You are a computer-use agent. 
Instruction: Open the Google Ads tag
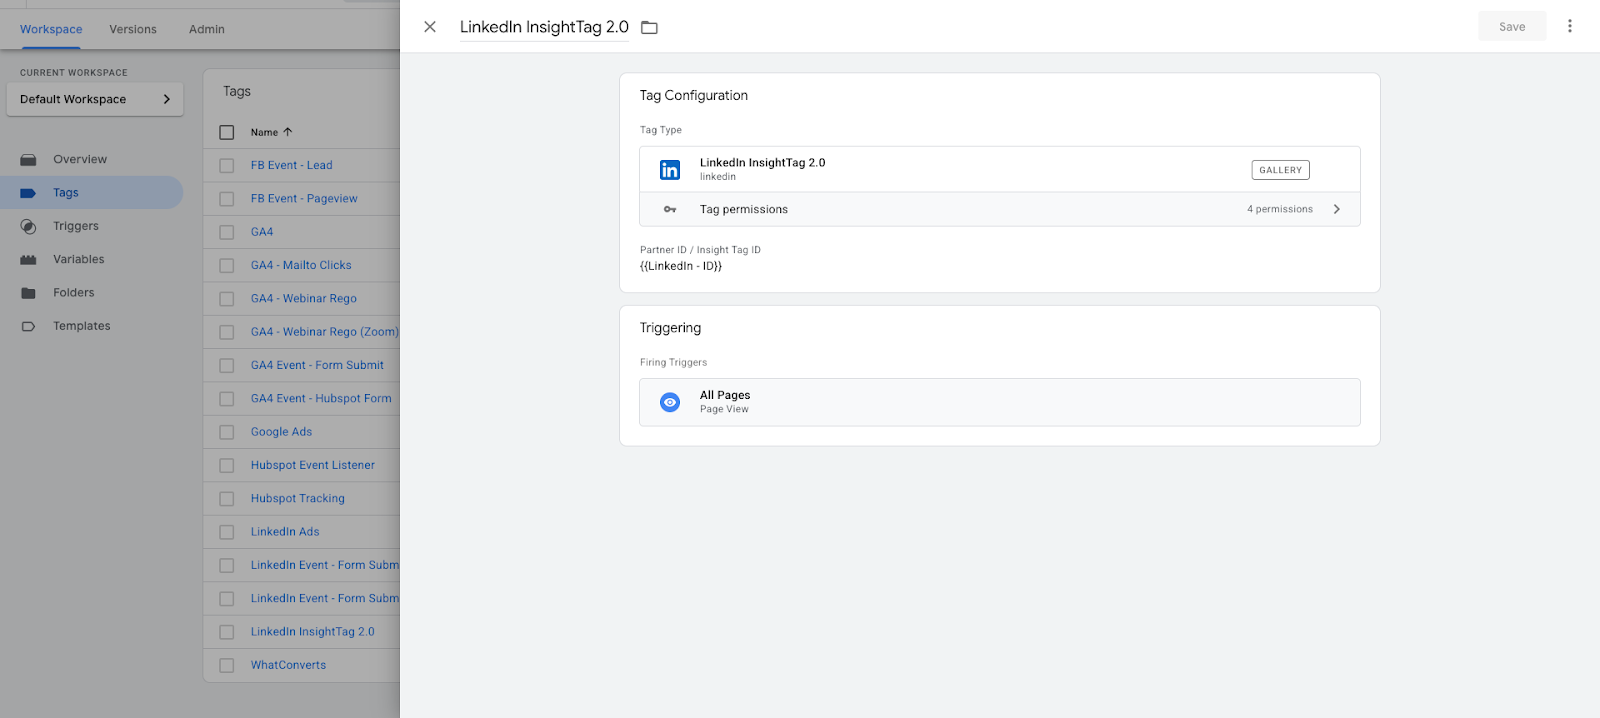tap(281, 432)
